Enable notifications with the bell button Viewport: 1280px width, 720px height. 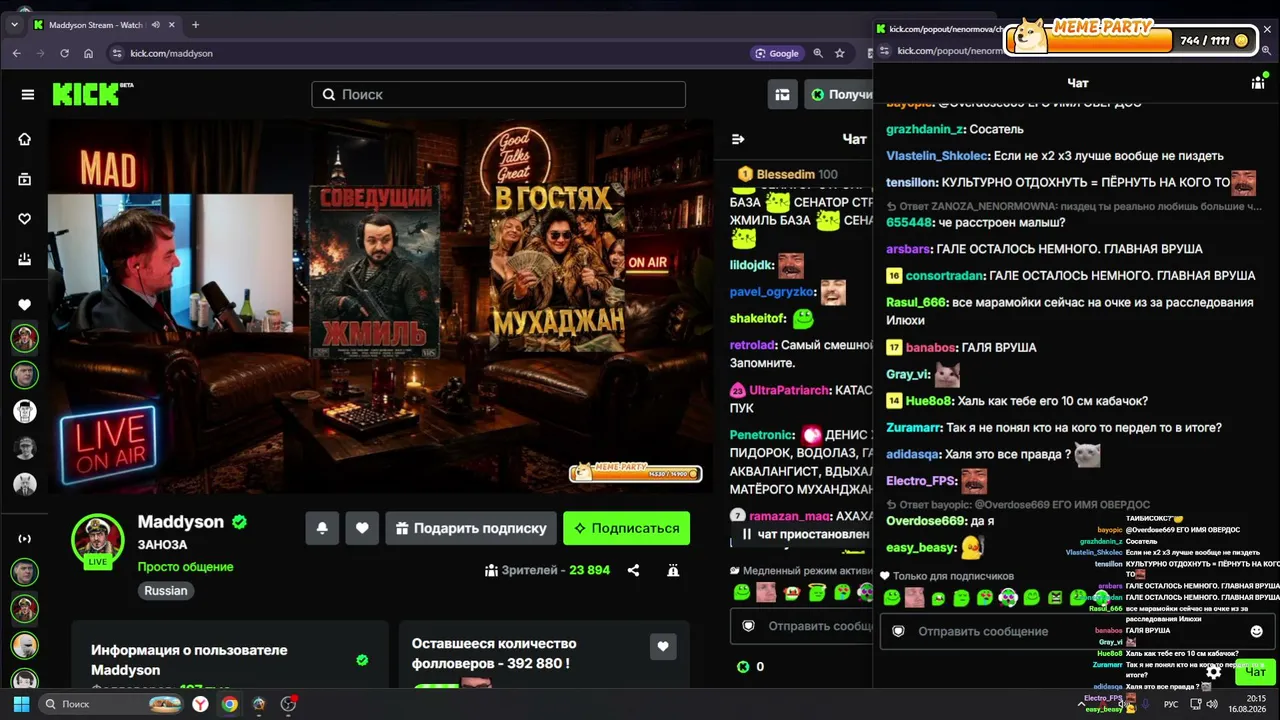[x=322, y=528]
